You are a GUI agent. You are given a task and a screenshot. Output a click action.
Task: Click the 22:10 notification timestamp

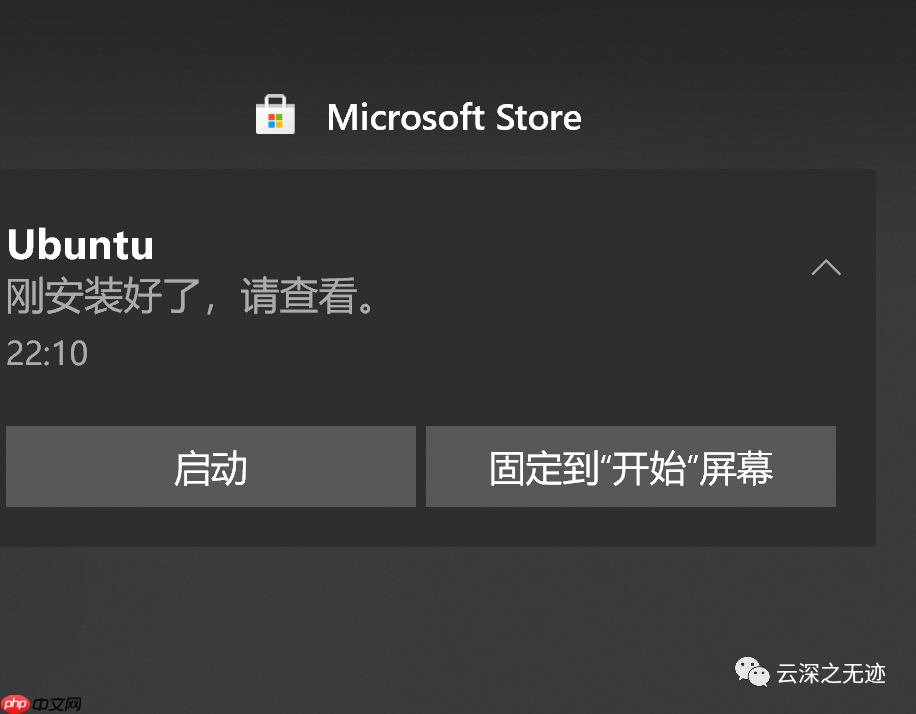47,353
